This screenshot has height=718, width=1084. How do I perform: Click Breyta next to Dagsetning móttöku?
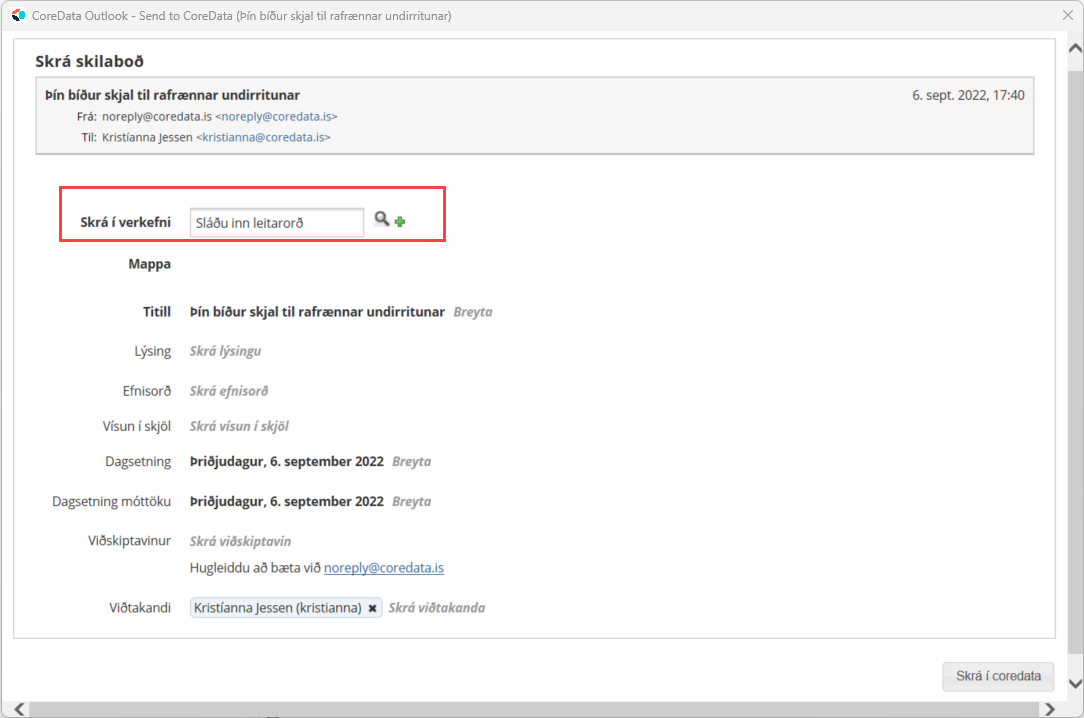click(411, 501)
